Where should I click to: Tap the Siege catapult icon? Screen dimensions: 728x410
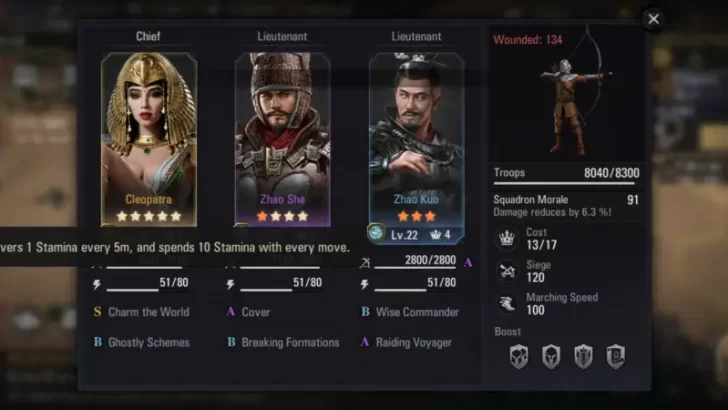point(507,271)
